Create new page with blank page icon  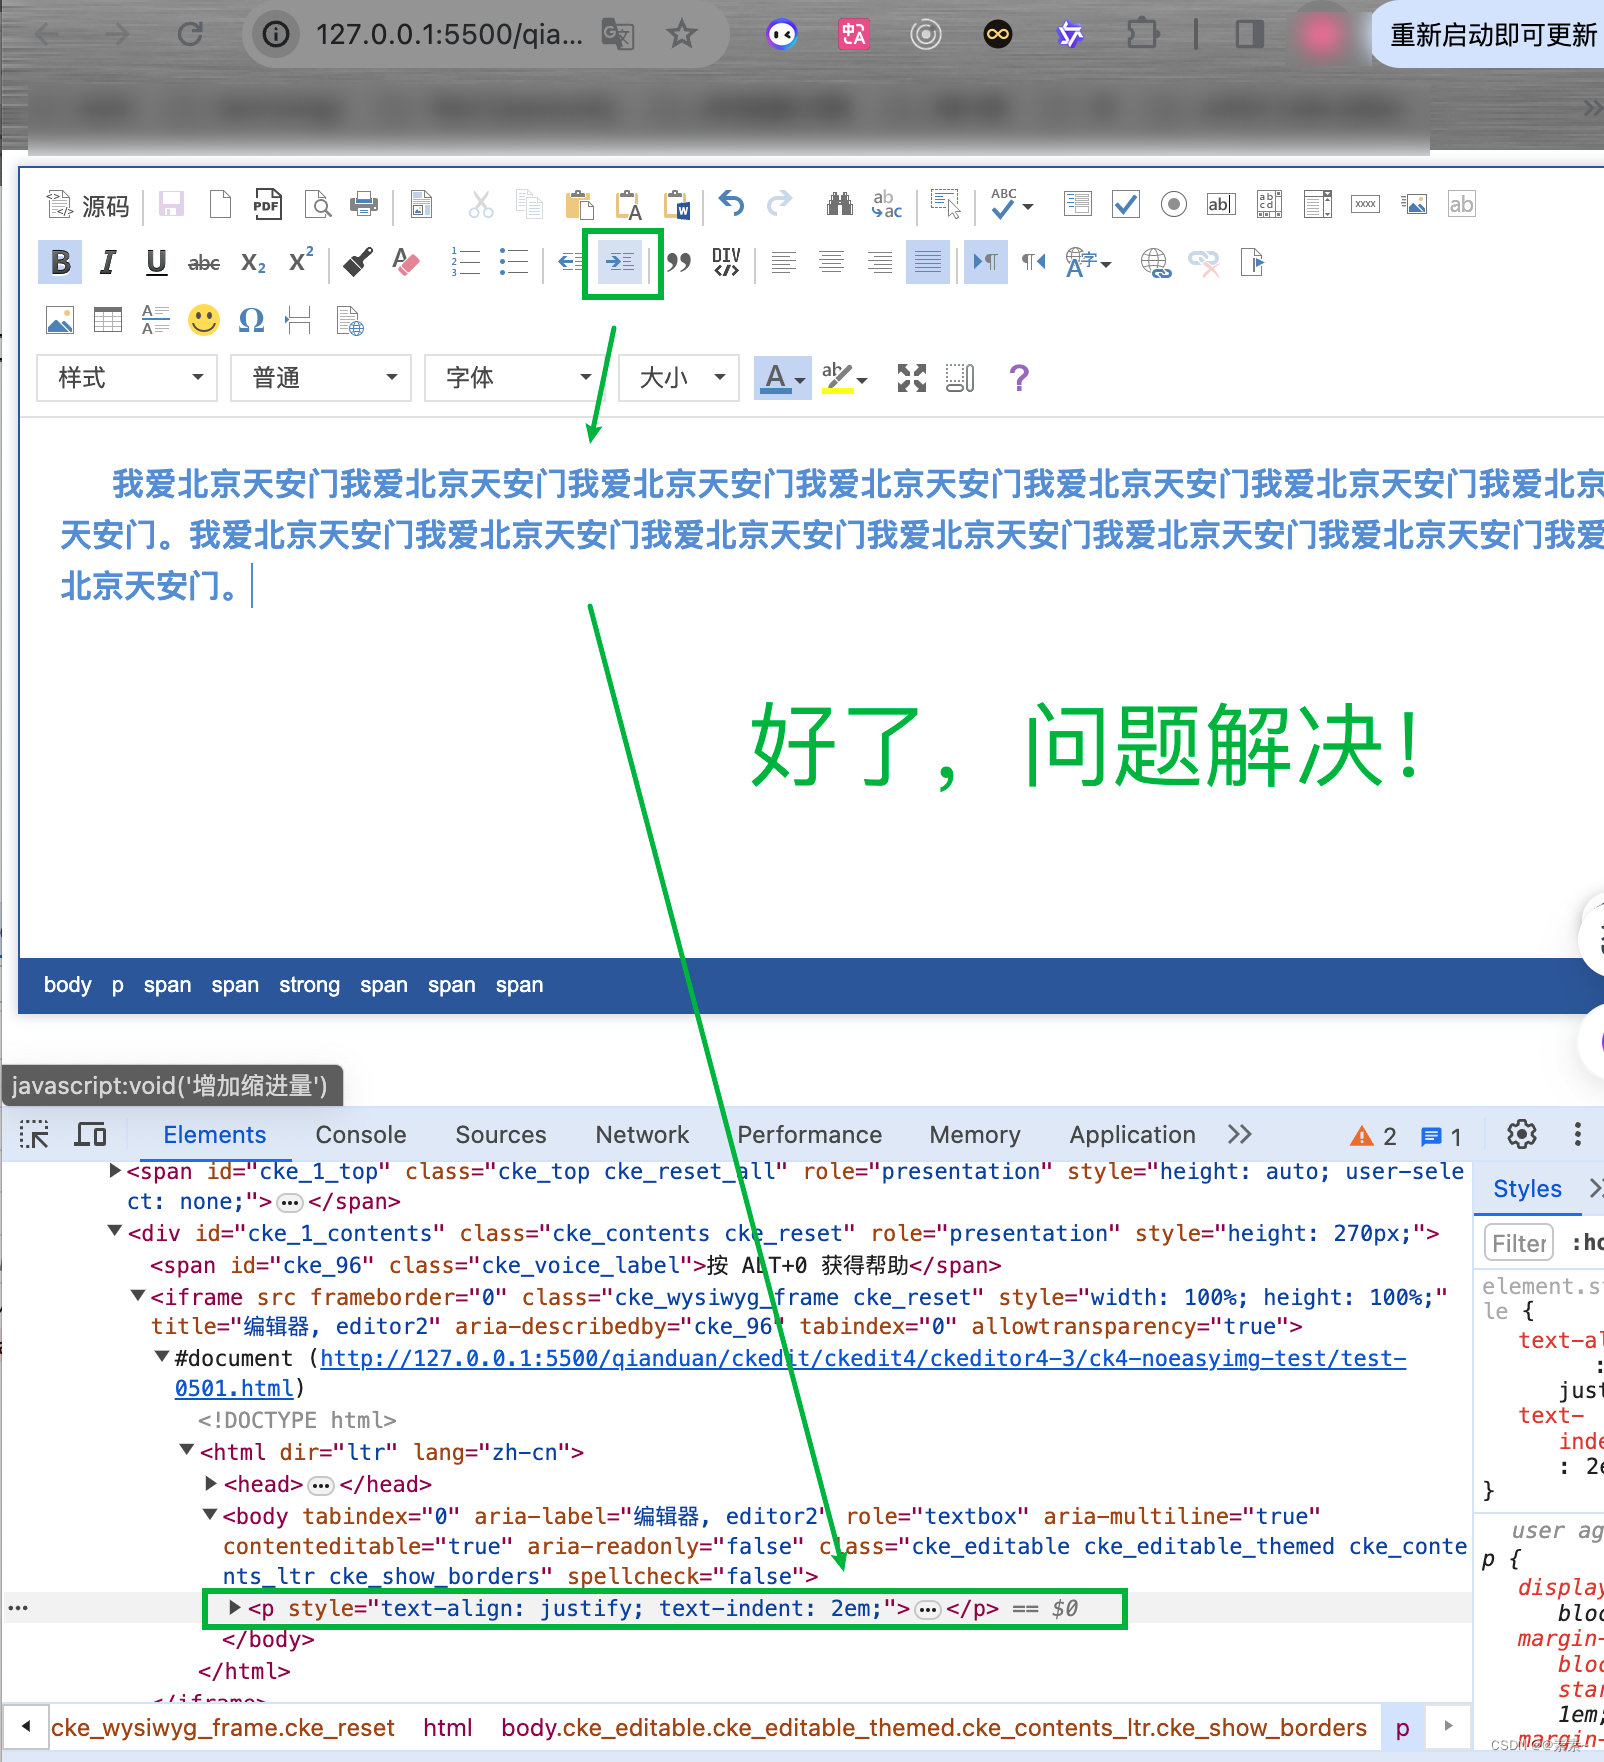[x=220, y=205]
